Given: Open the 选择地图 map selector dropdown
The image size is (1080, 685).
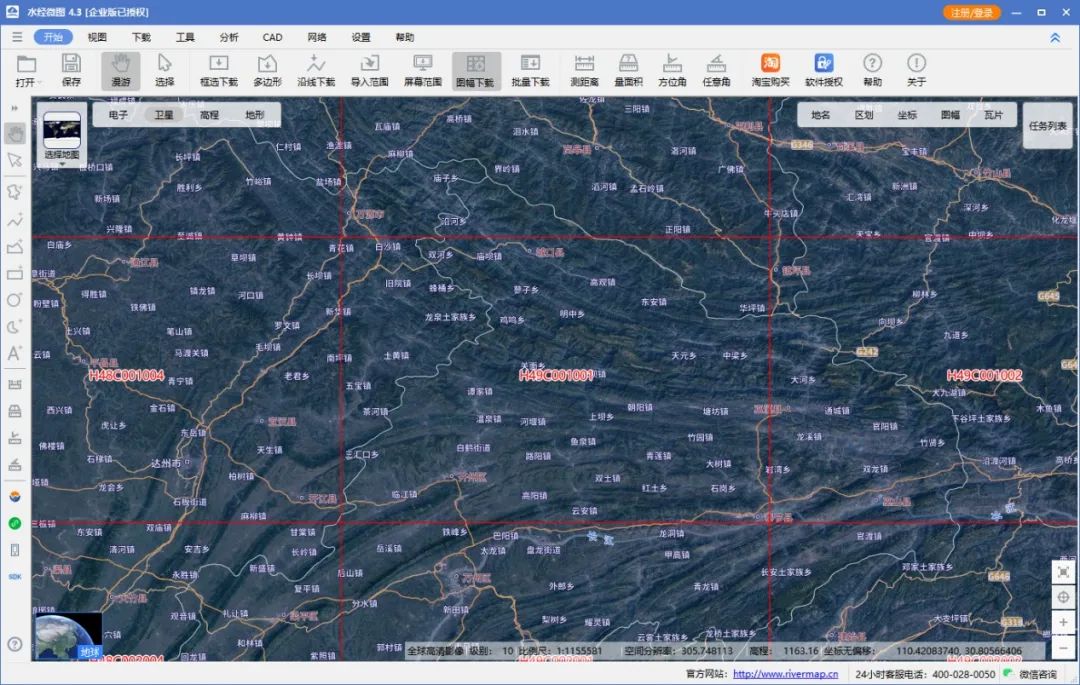Looking at the screenshot, I should (x=62, y=135).
